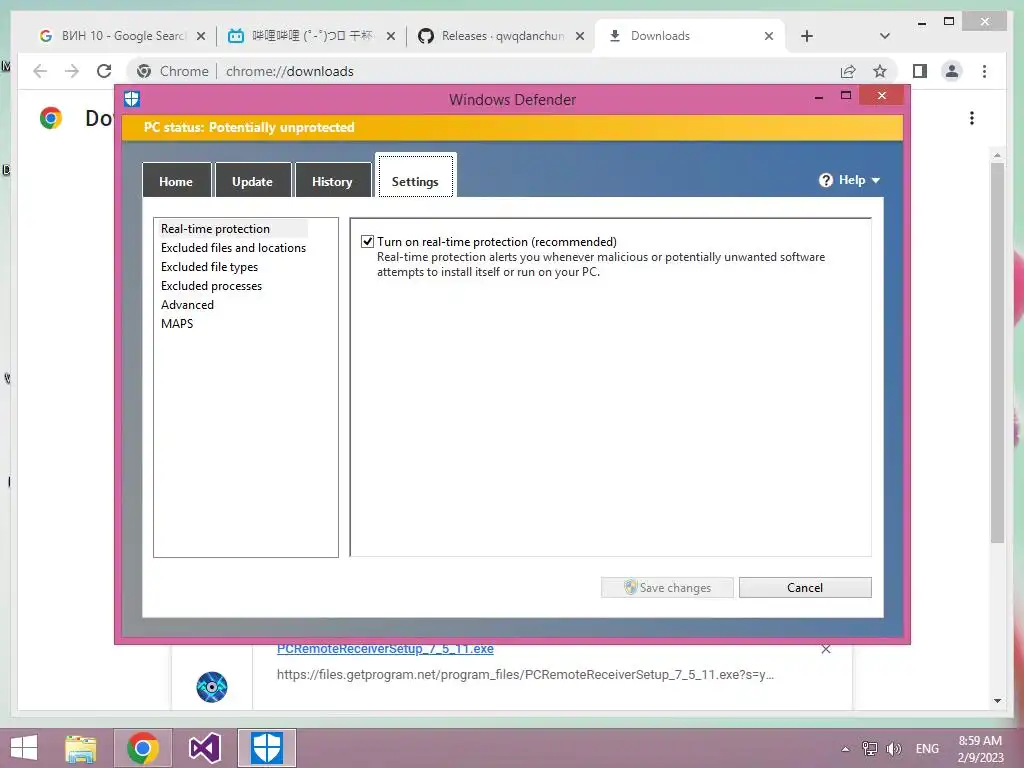Close the bilibili browser tab

pos(391,37)
